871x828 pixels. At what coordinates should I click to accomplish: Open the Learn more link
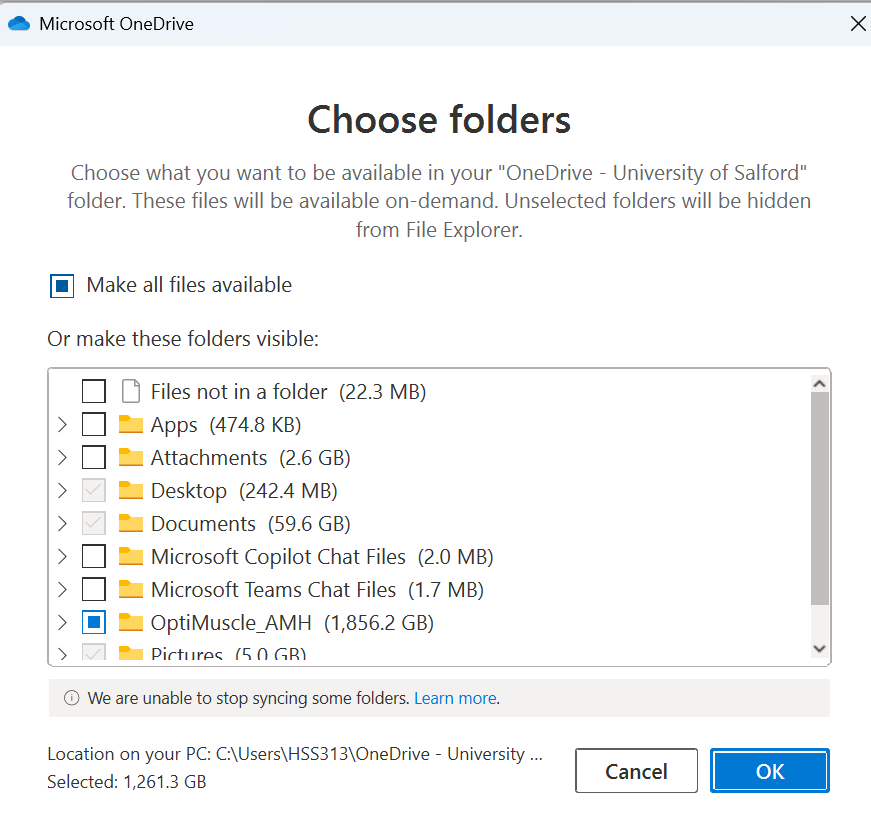(x=455, y=698)
